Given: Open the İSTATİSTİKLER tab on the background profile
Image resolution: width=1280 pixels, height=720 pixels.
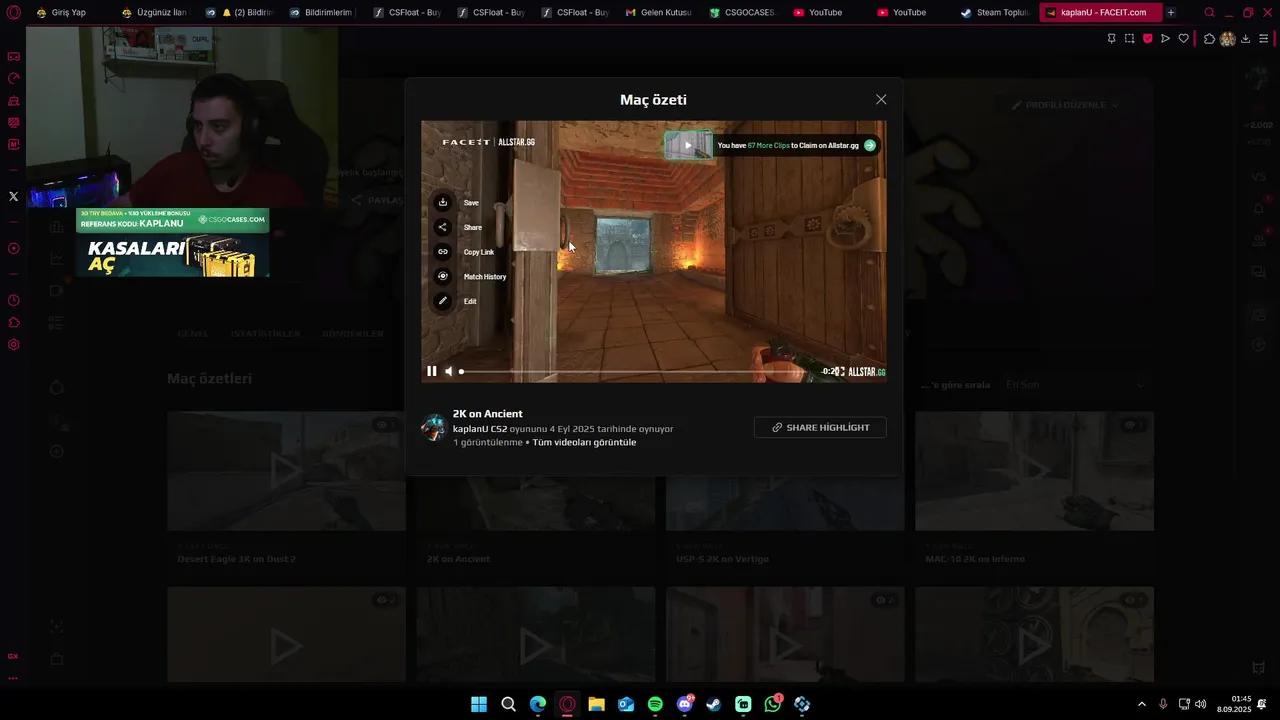Looking at the screenshot, I should (265, 333).
